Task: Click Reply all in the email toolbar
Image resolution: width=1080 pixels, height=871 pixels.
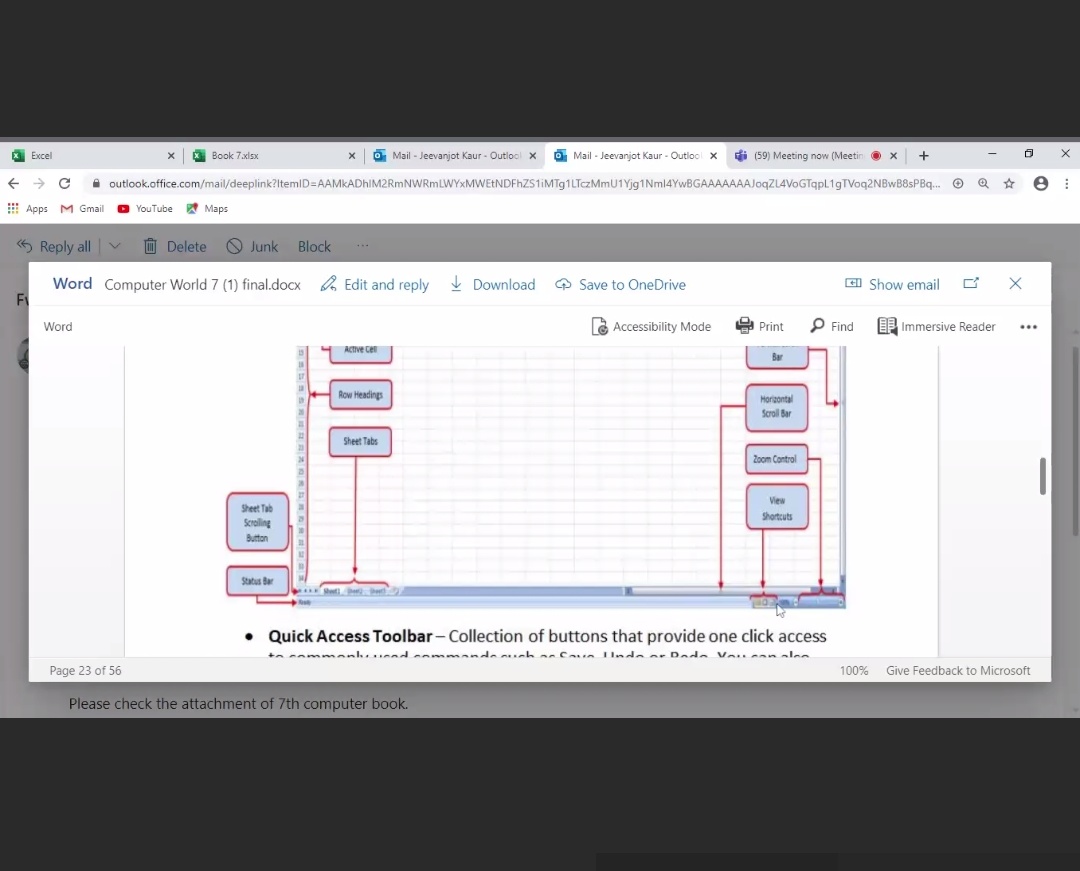Action: pos(54,246)
